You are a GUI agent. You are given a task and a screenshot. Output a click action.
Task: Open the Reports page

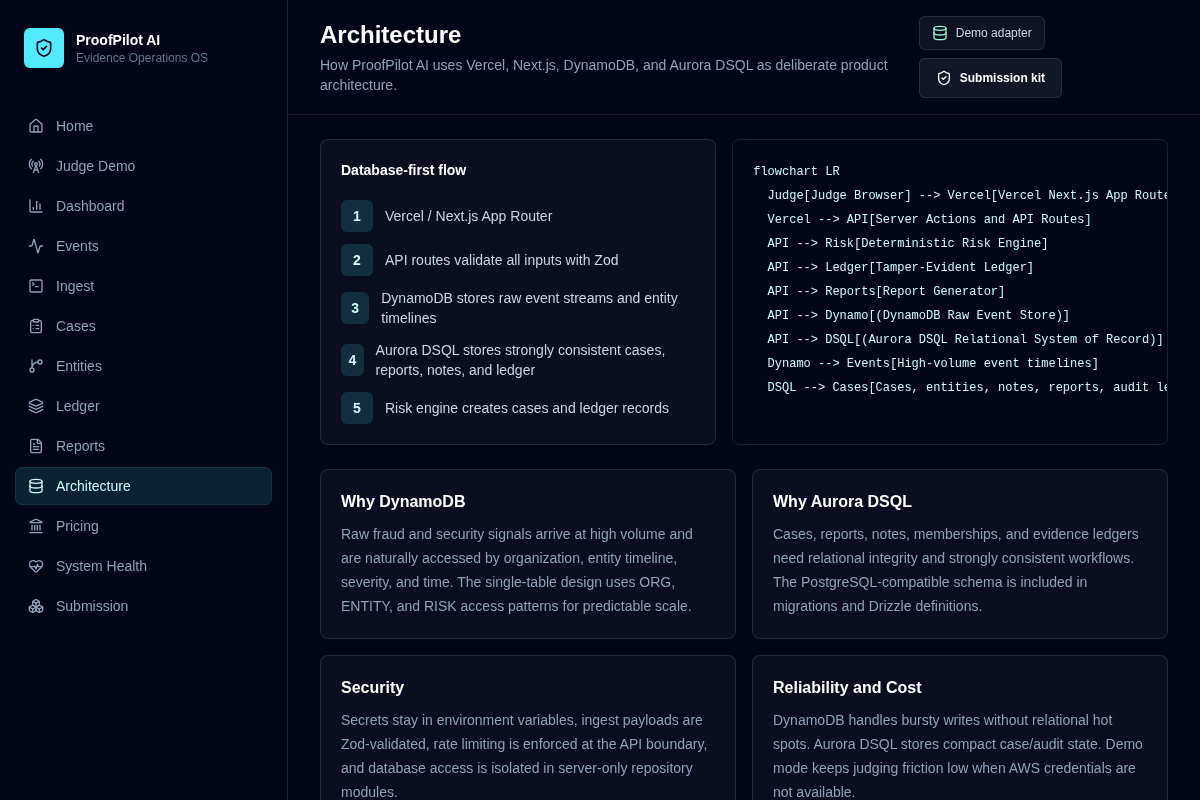point(143,446)
